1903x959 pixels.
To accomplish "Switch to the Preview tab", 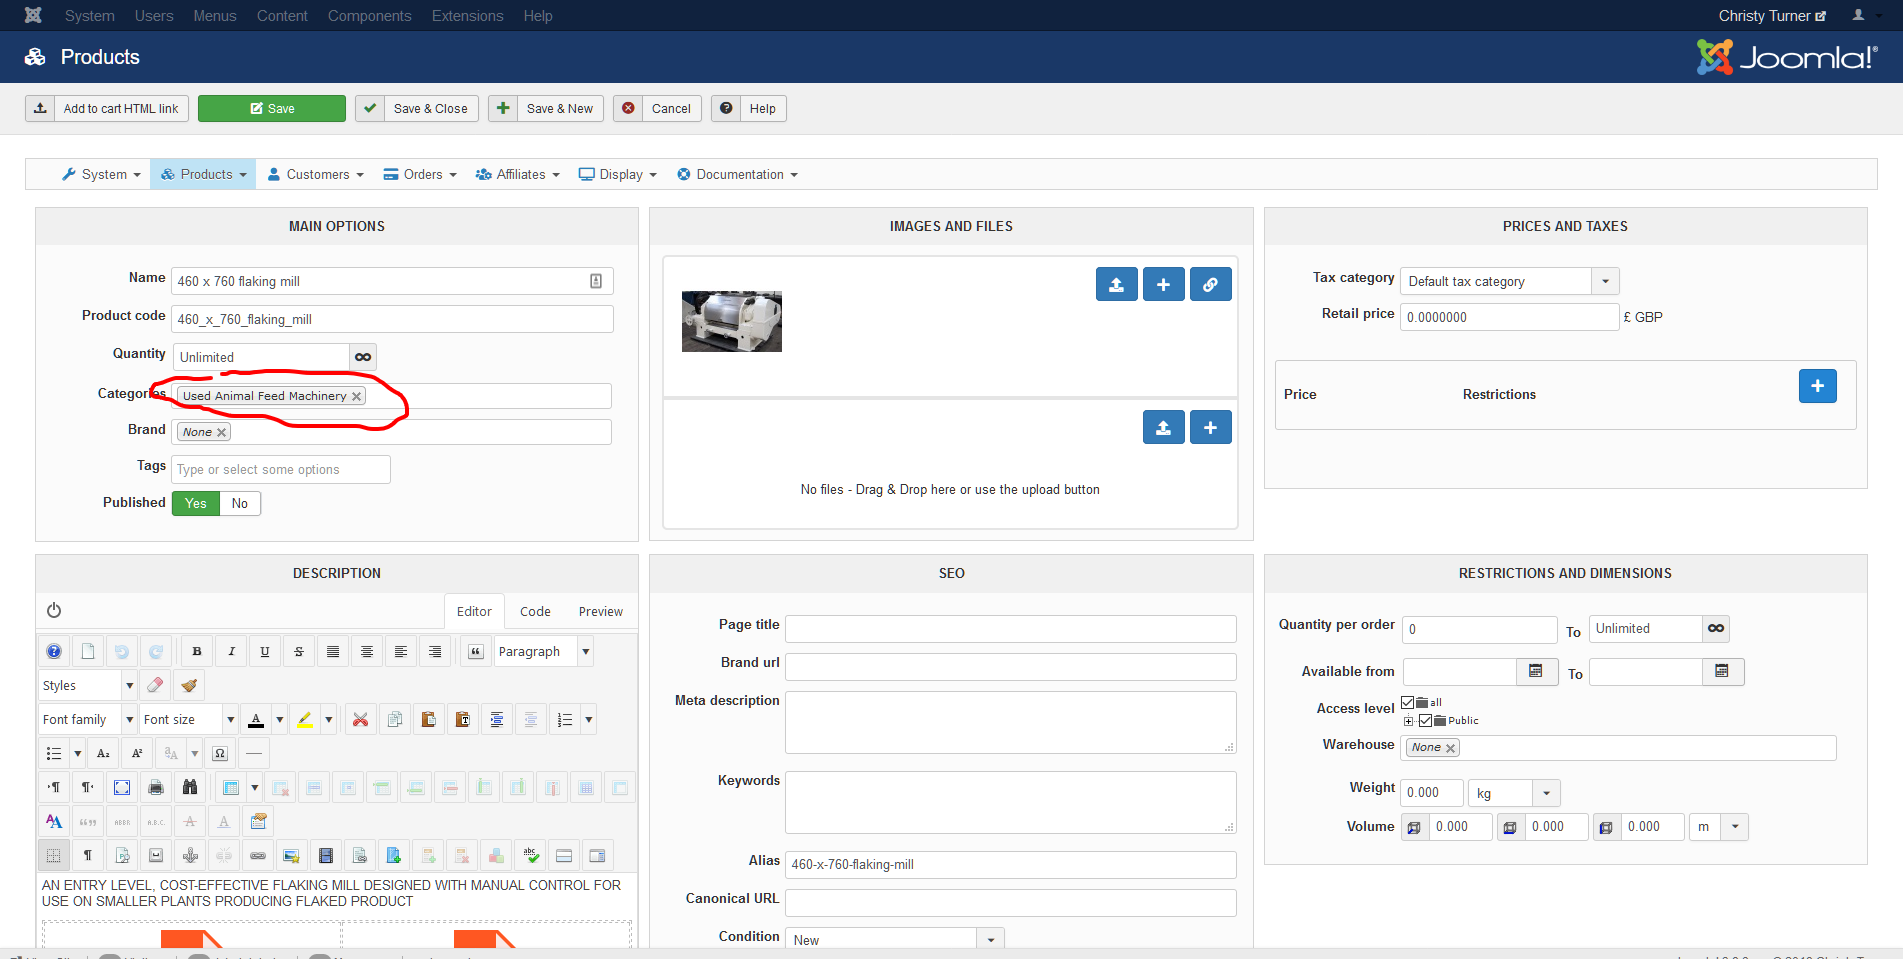I will [601, 612].
